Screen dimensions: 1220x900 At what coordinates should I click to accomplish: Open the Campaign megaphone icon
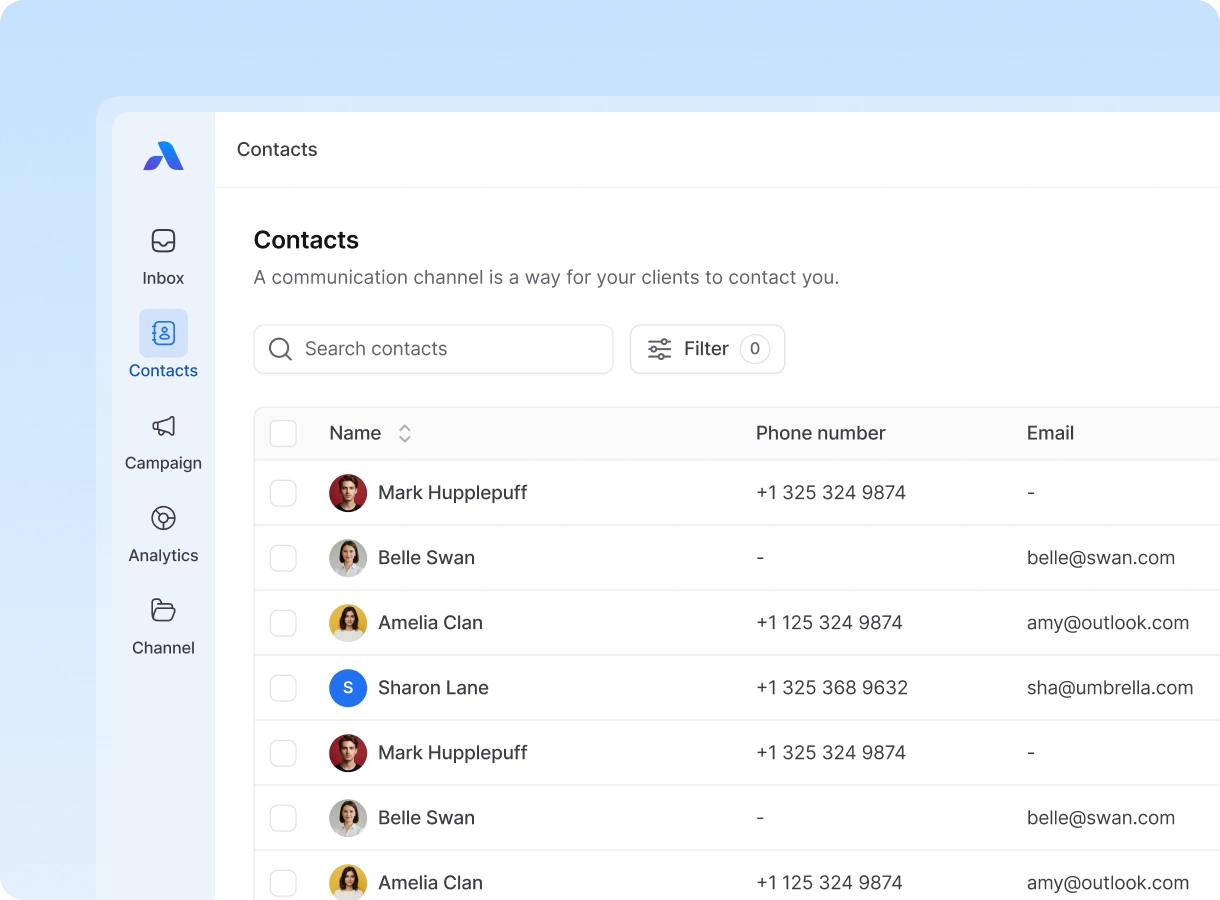click(163, 426)
